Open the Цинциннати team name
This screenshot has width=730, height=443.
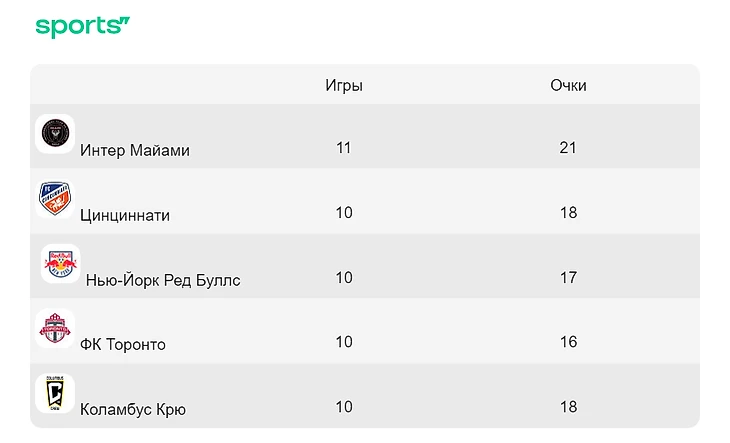(x=125, y=215)
